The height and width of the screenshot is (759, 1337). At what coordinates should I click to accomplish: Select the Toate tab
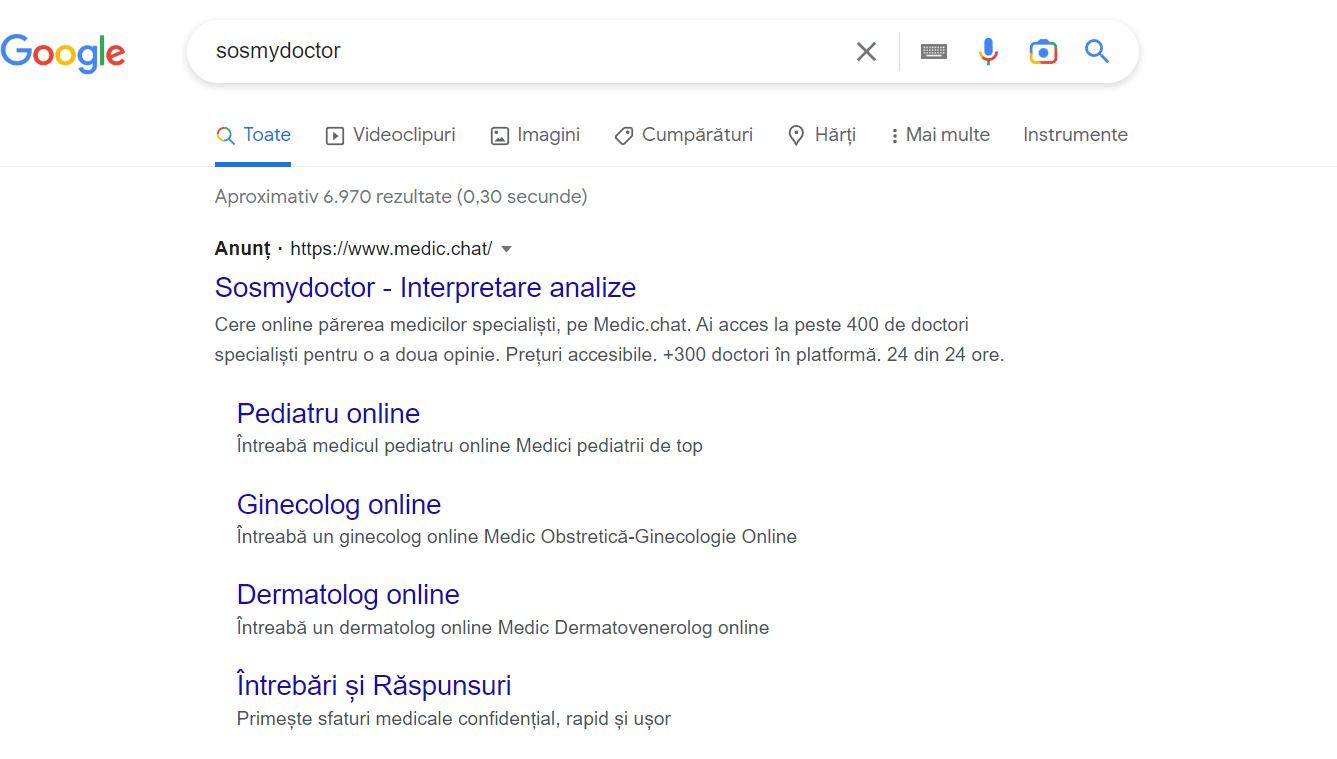254,135
